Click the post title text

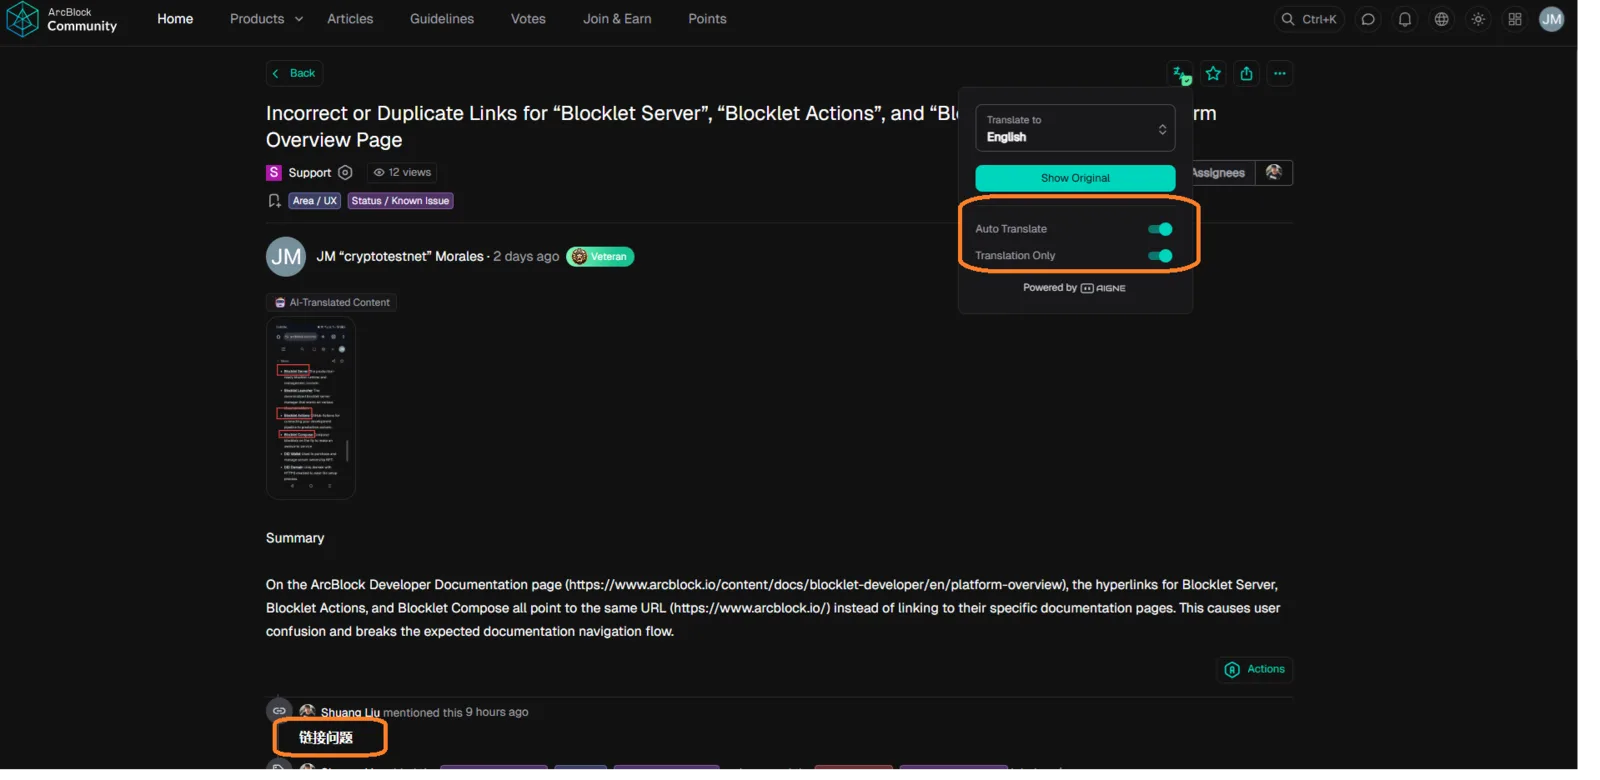[741, 127]
